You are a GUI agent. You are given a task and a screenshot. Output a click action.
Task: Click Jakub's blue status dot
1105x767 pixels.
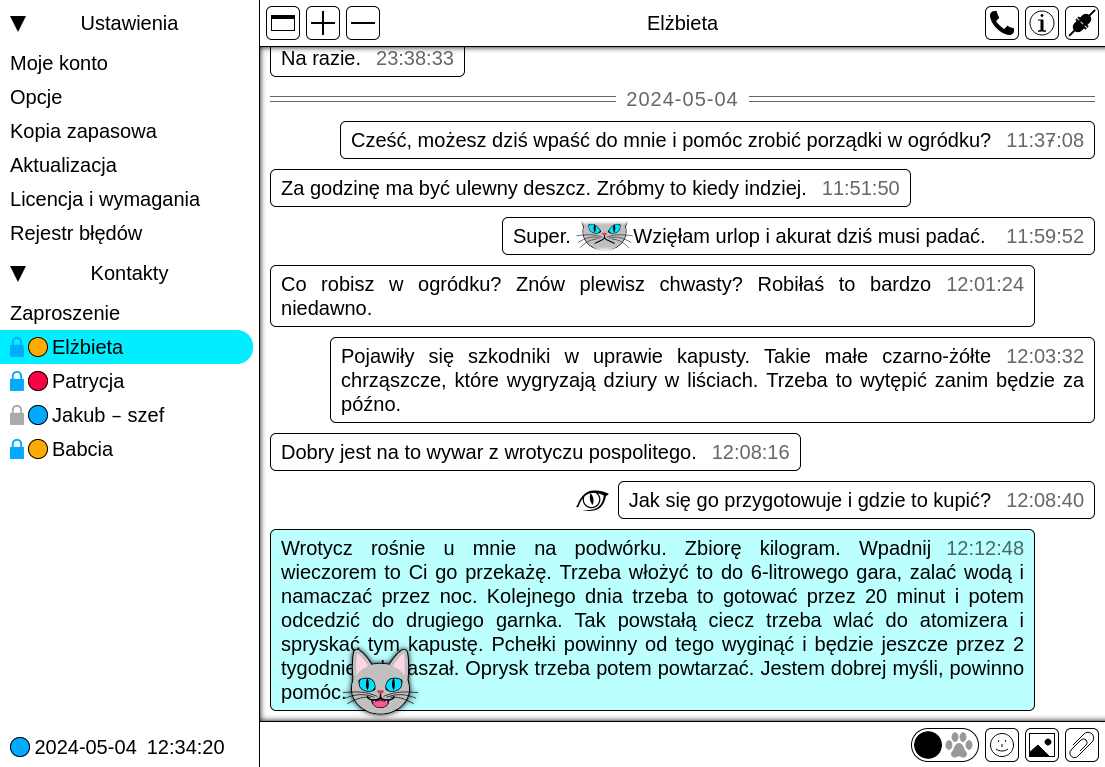pyautogui.click(x=38, y=415)
